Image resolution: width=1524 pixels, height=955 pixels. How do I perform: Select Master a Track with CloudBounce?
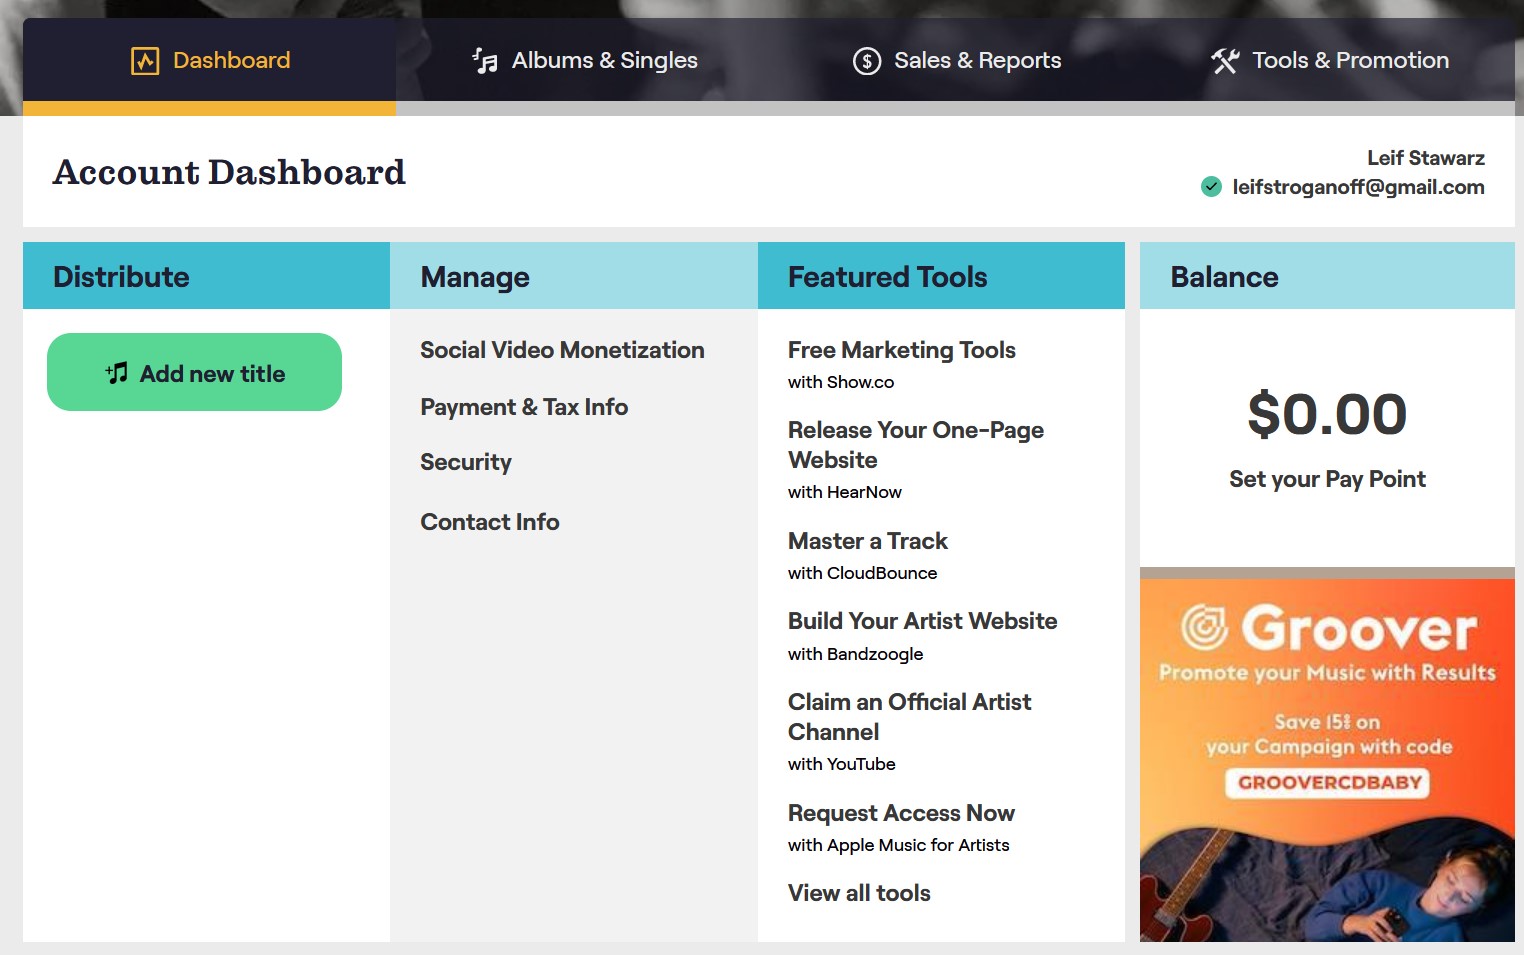867,541
